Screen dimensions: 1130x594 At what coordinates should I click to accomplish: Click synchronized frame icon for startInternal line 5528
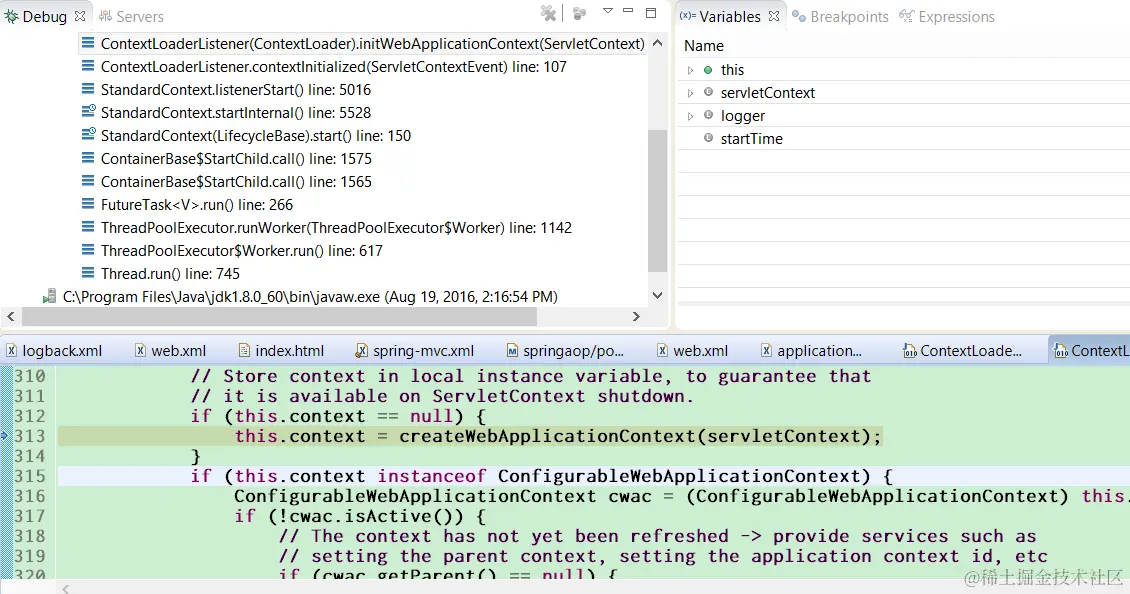88,112
